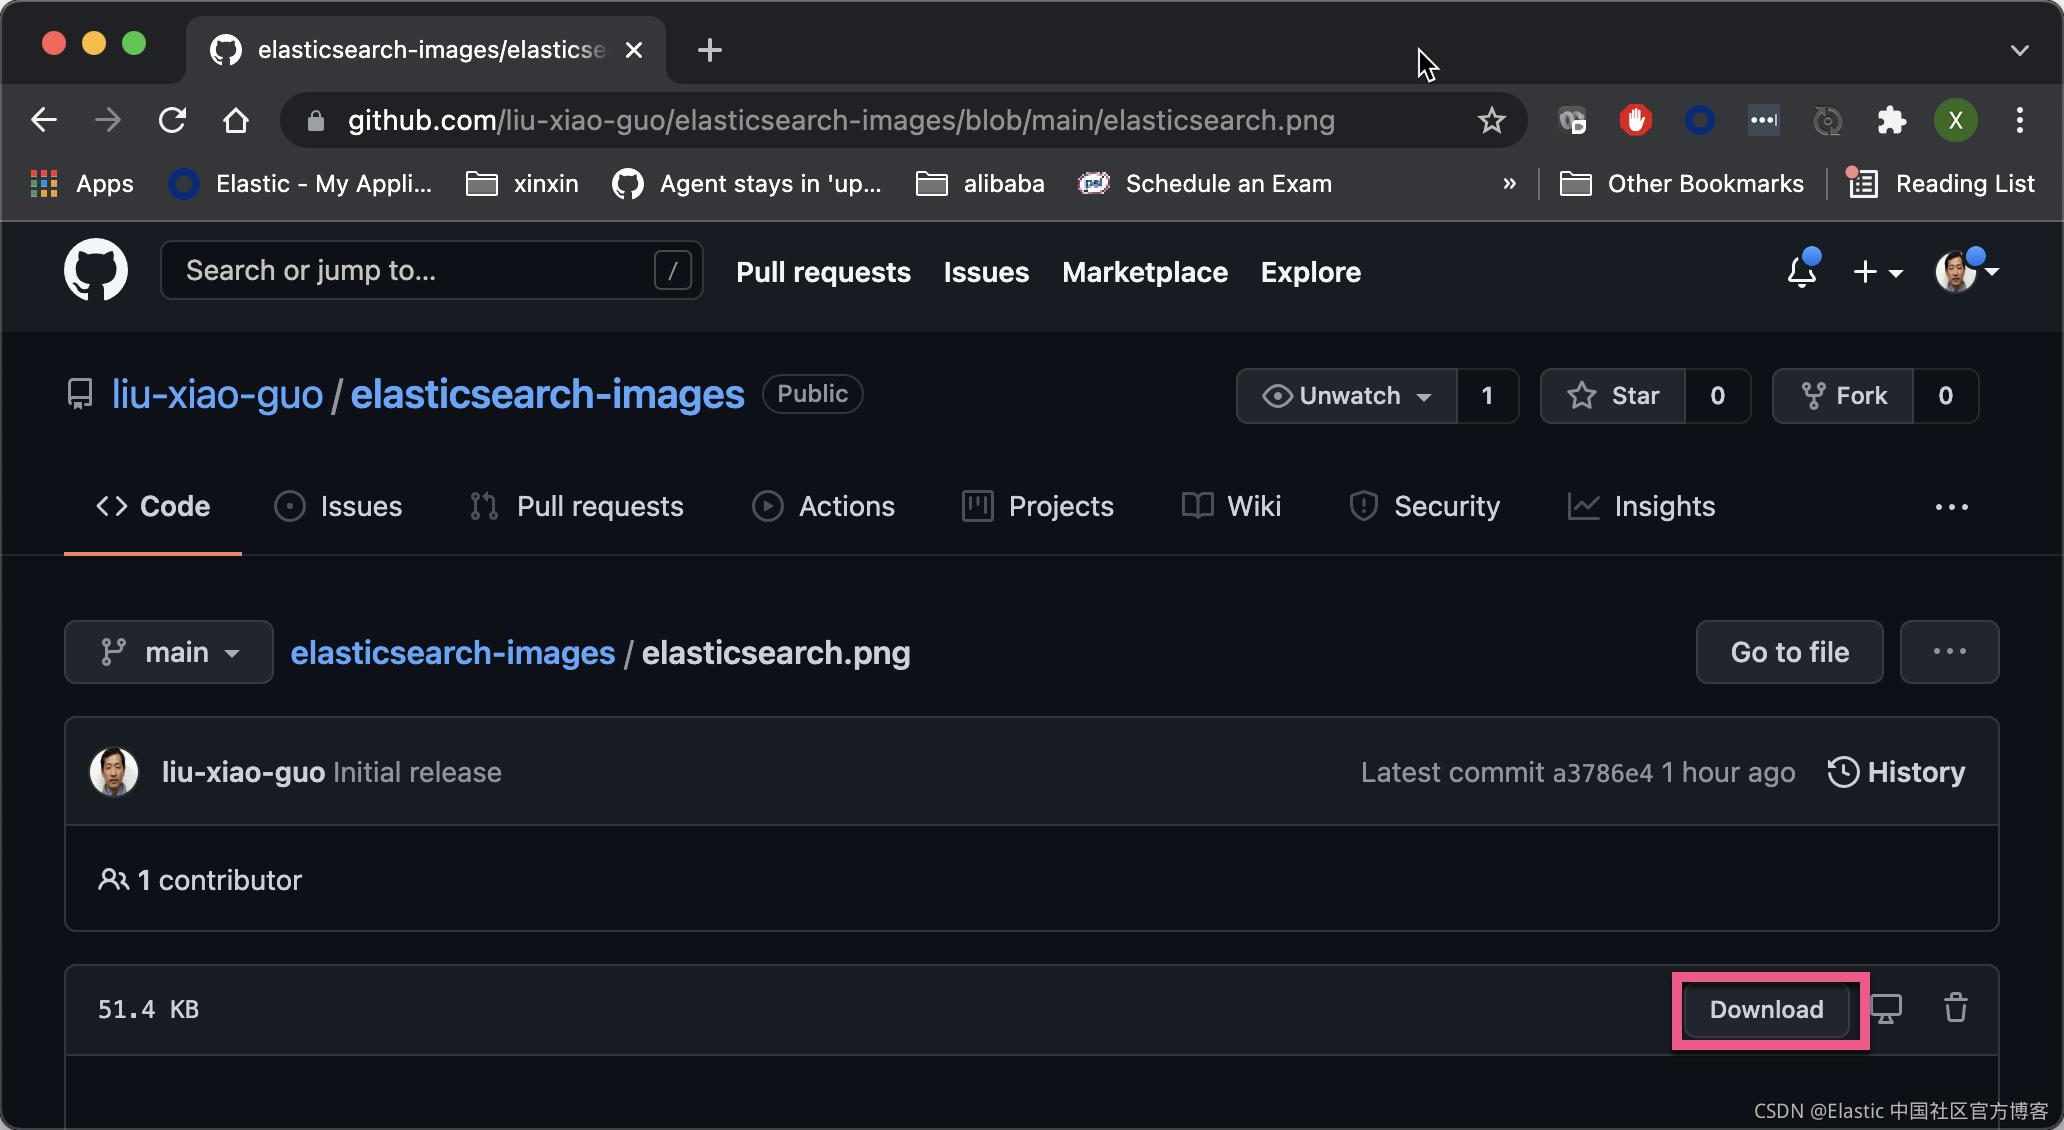Image resolution: width=2064 pixels, height=1130 pixels.
Task: Switch to the repository Issues tab
Action: 338,506
